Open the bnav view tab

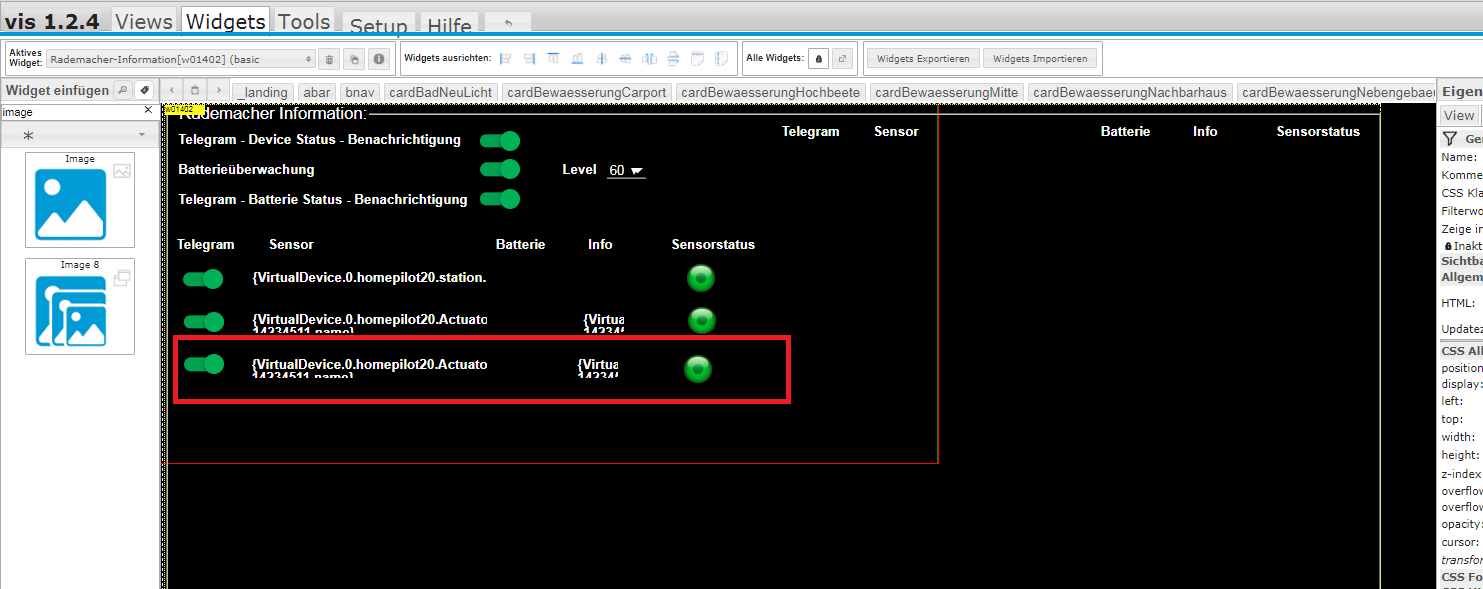coord(360,92)
